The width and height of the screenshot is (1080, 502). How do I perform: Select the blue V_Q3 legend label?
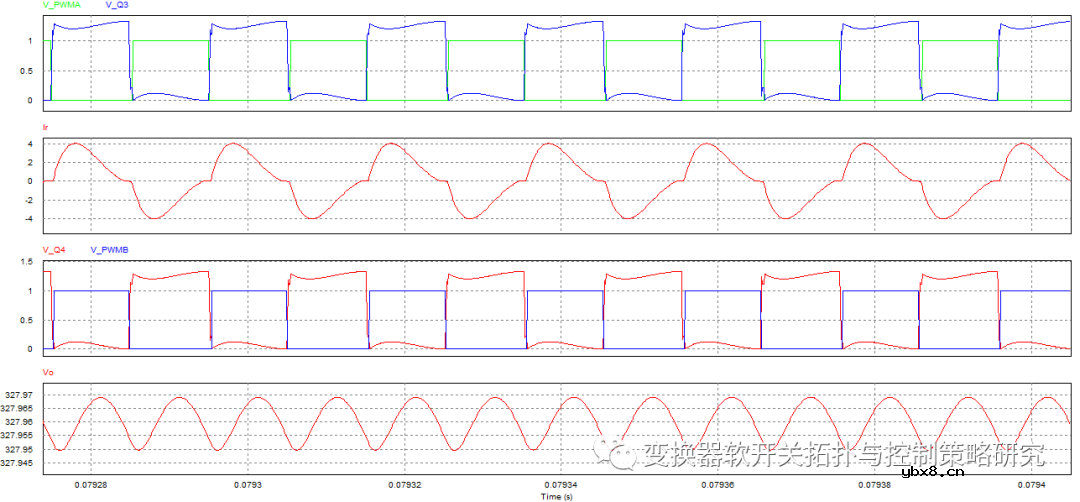[x=117, y=6]
